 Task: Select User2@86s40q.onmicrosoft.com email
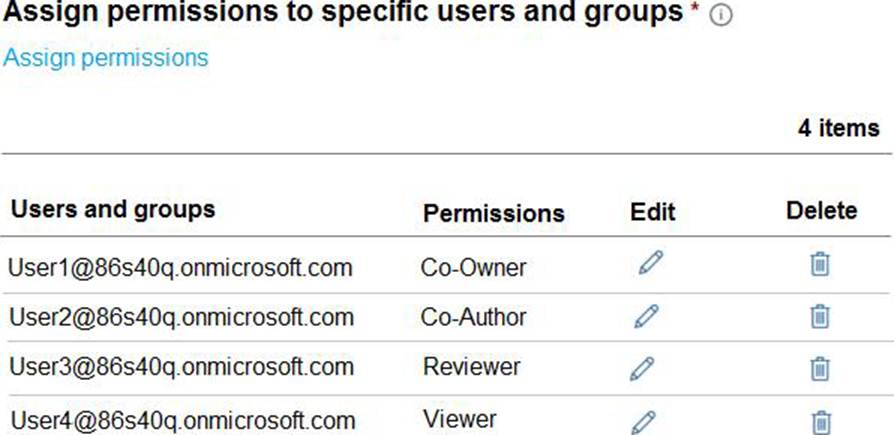180,318
